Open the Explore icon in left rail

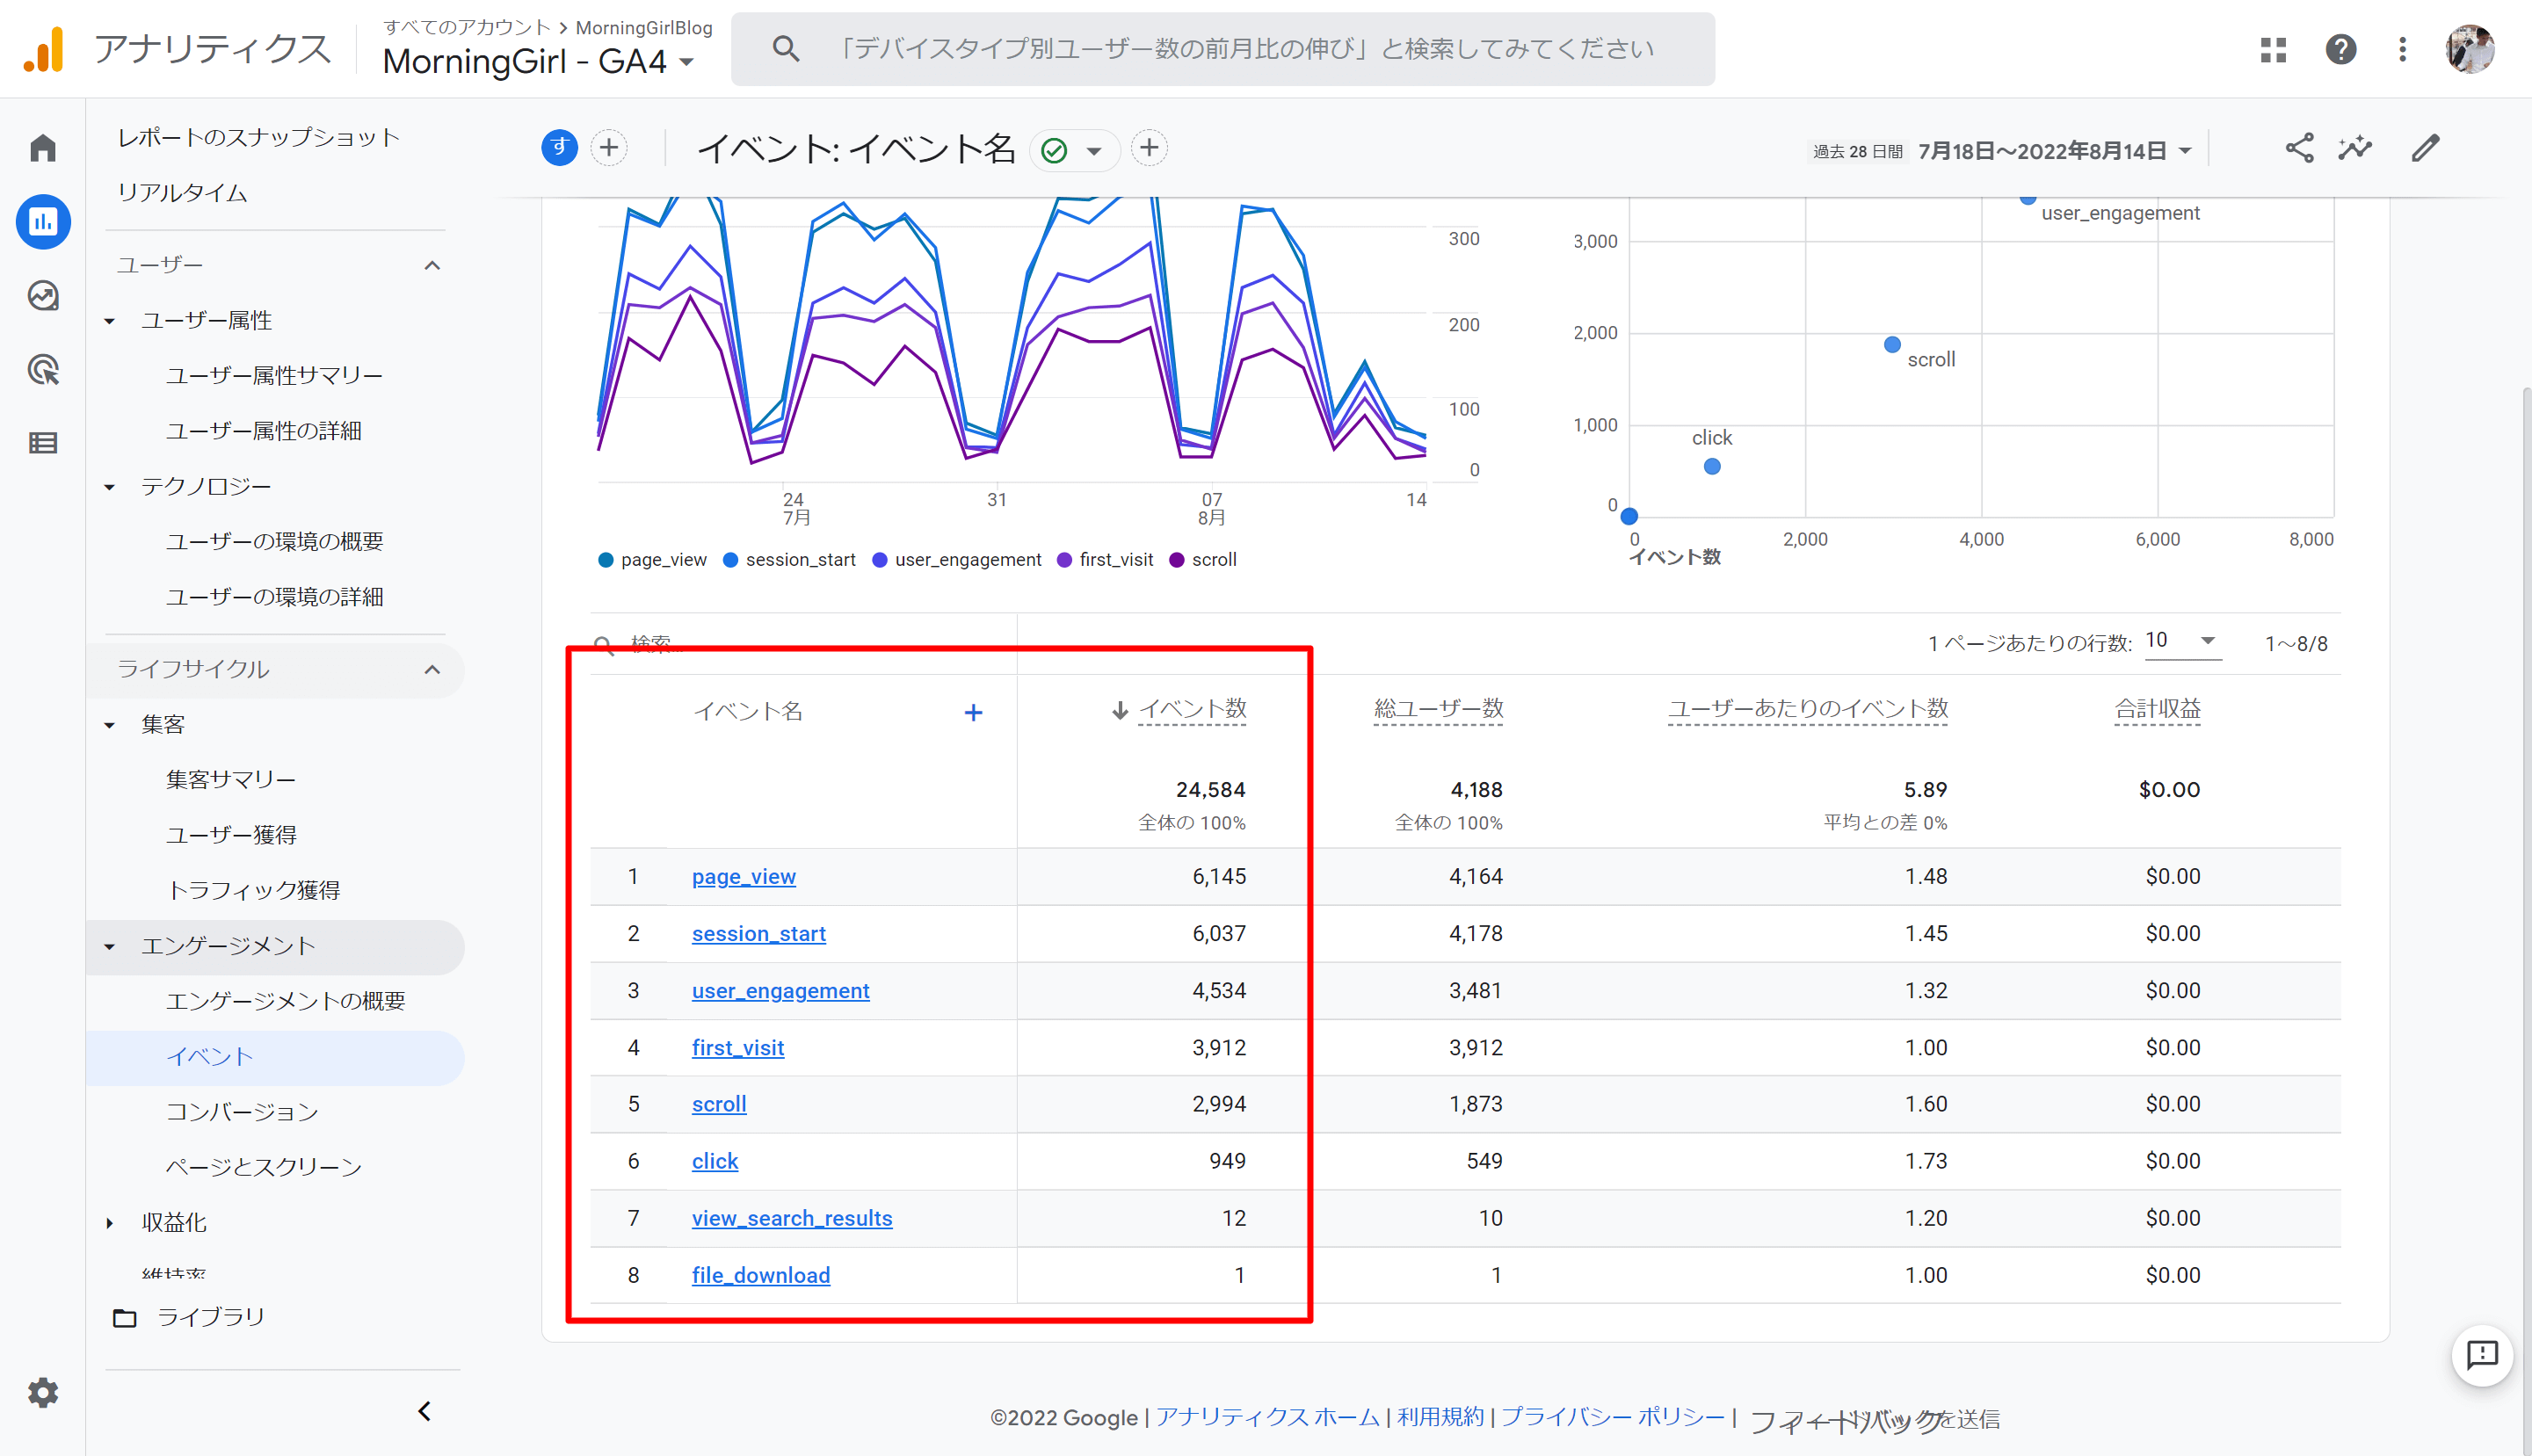(43, 296)
